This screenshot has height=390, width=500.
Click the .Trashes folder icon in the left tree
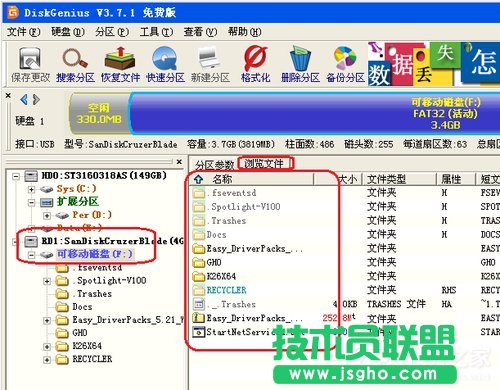tap(62, 294)
